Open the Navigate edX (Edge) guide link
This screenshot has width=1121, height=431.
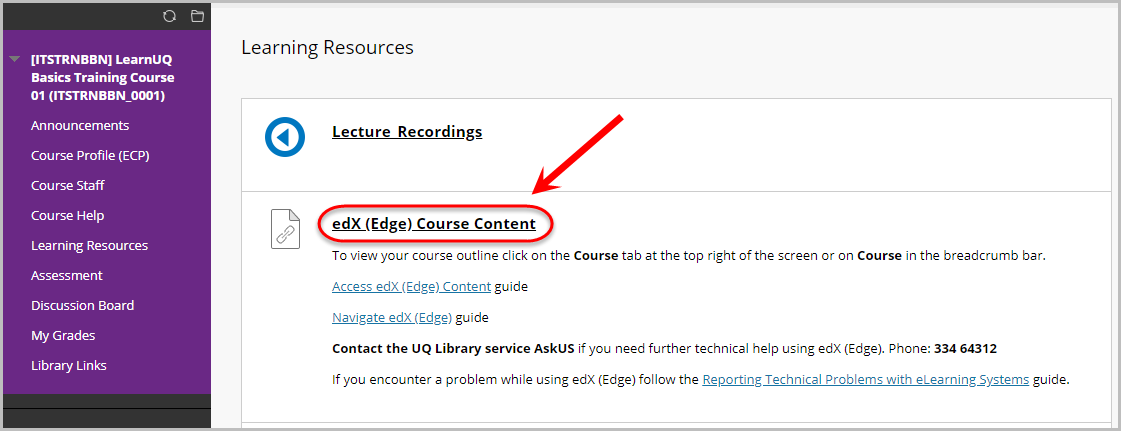tap(392, 317)
